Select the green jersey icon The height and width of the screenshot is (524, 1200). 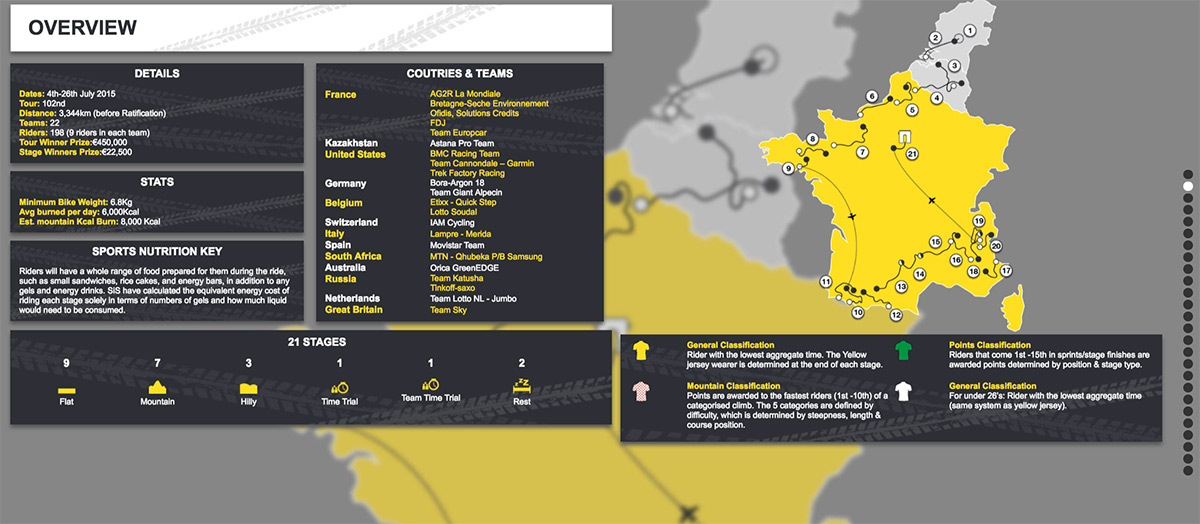pyautogui.click(x=903, y=351)
